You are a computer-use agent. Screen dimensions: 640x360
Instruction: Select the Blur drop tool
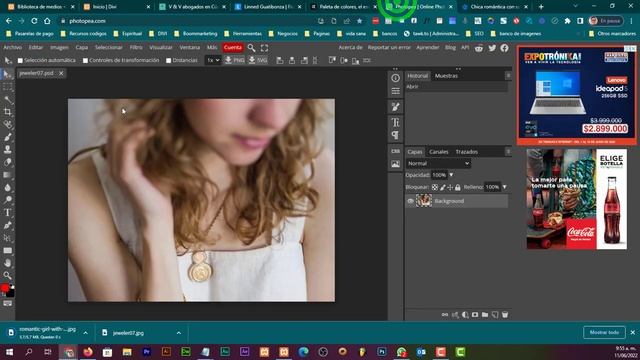click(x=7, y=187)
